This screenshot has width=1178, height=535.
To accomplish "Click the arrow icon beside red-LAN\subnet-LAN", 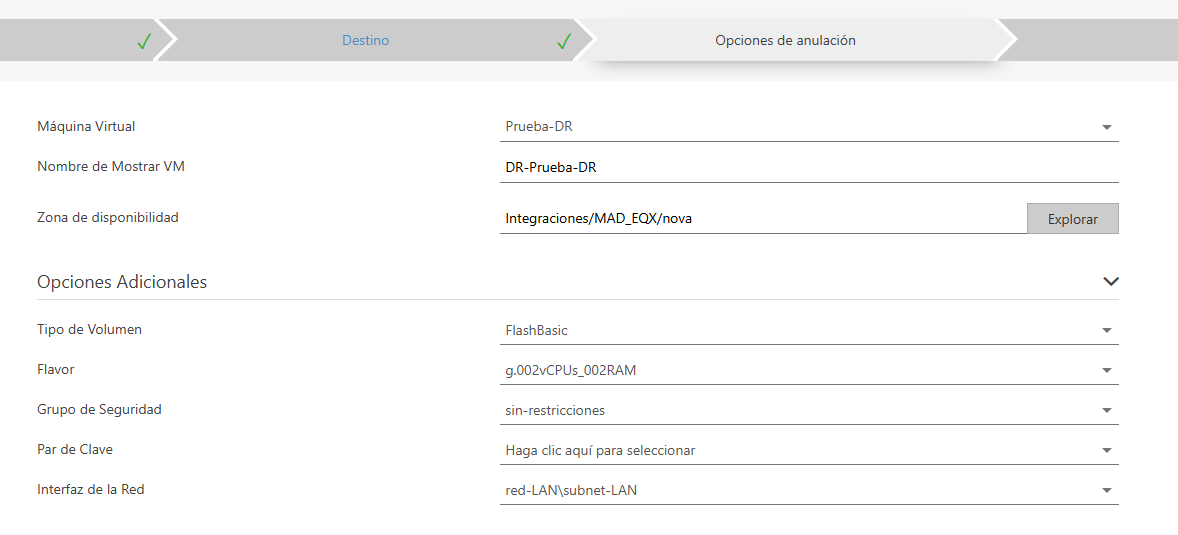I will (1107, 491).
